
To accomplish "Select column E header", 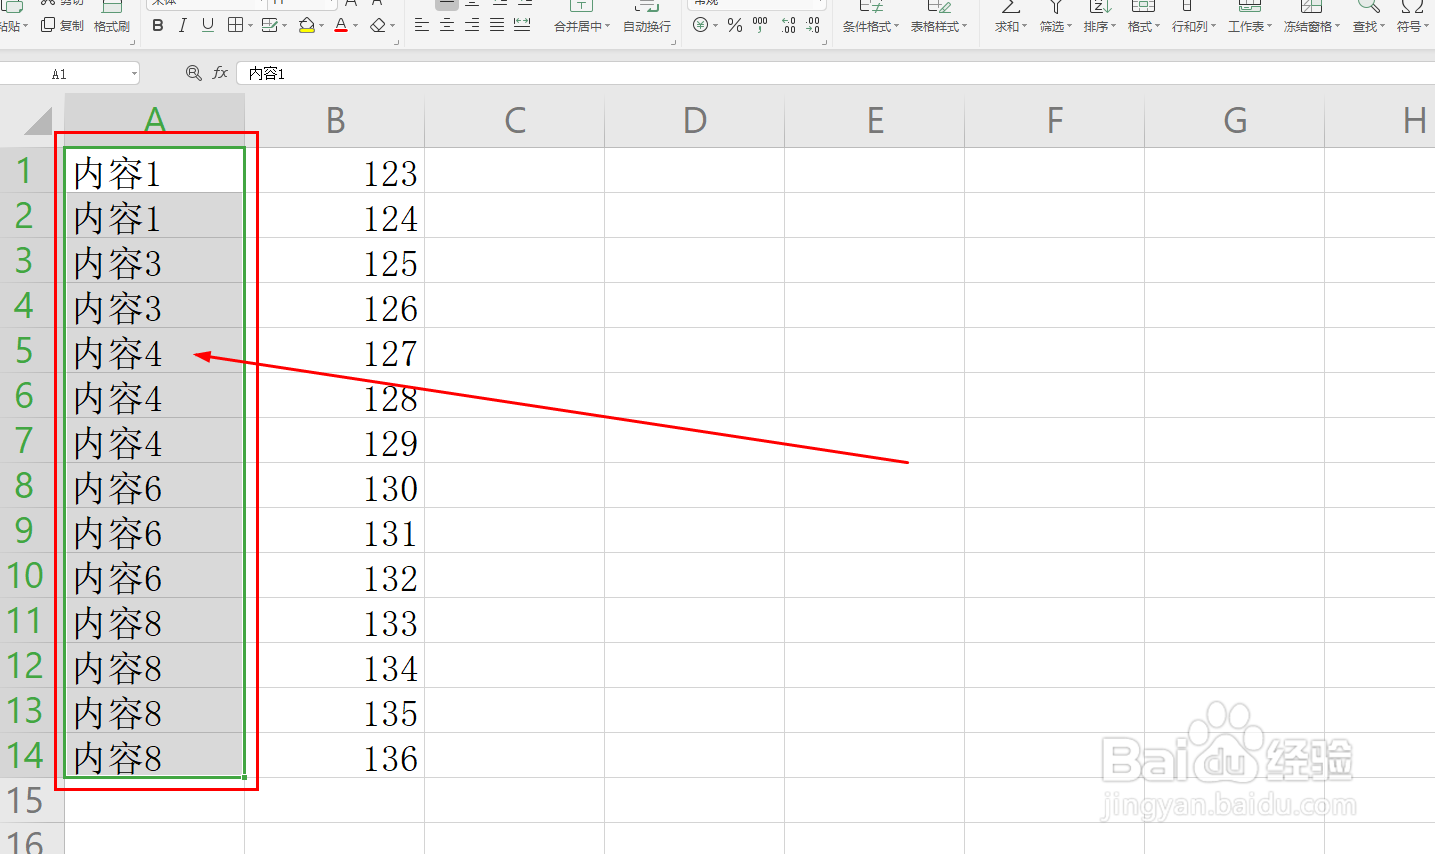I will coord(875,120).
